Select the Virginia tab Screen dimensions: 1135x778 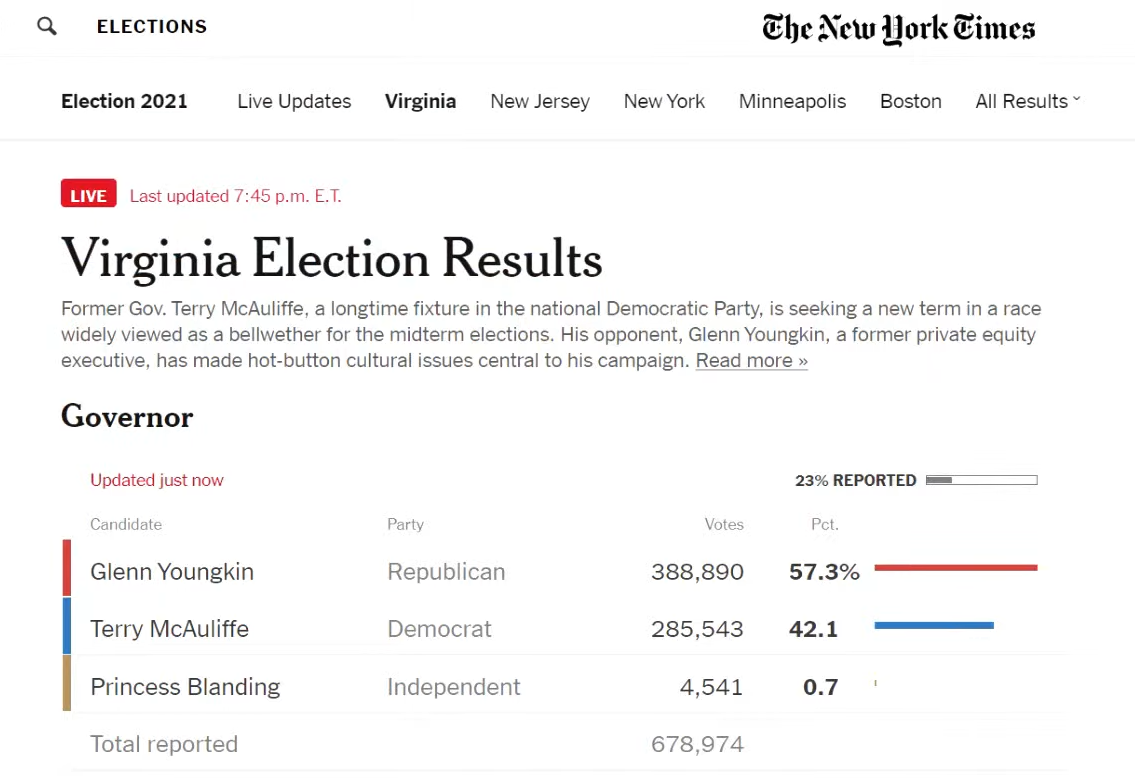pyautogui.click(x=420, y=101)
